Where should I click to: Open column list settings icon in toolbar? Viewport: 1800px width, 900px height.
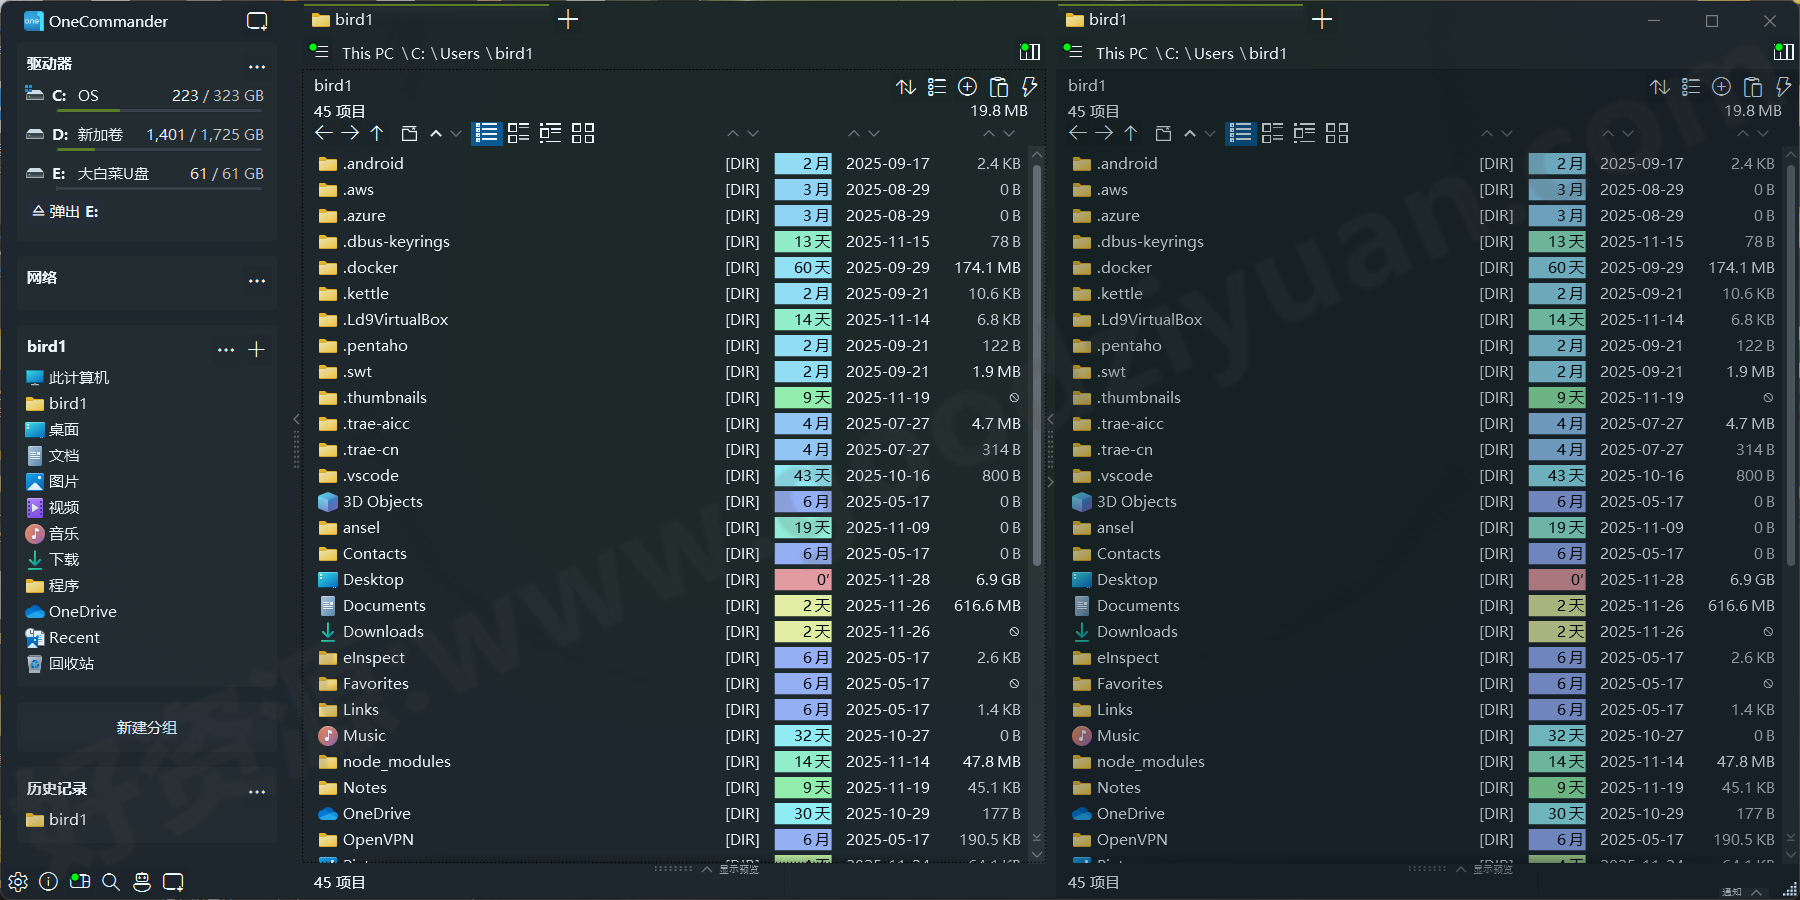click(x=937, y=87)
